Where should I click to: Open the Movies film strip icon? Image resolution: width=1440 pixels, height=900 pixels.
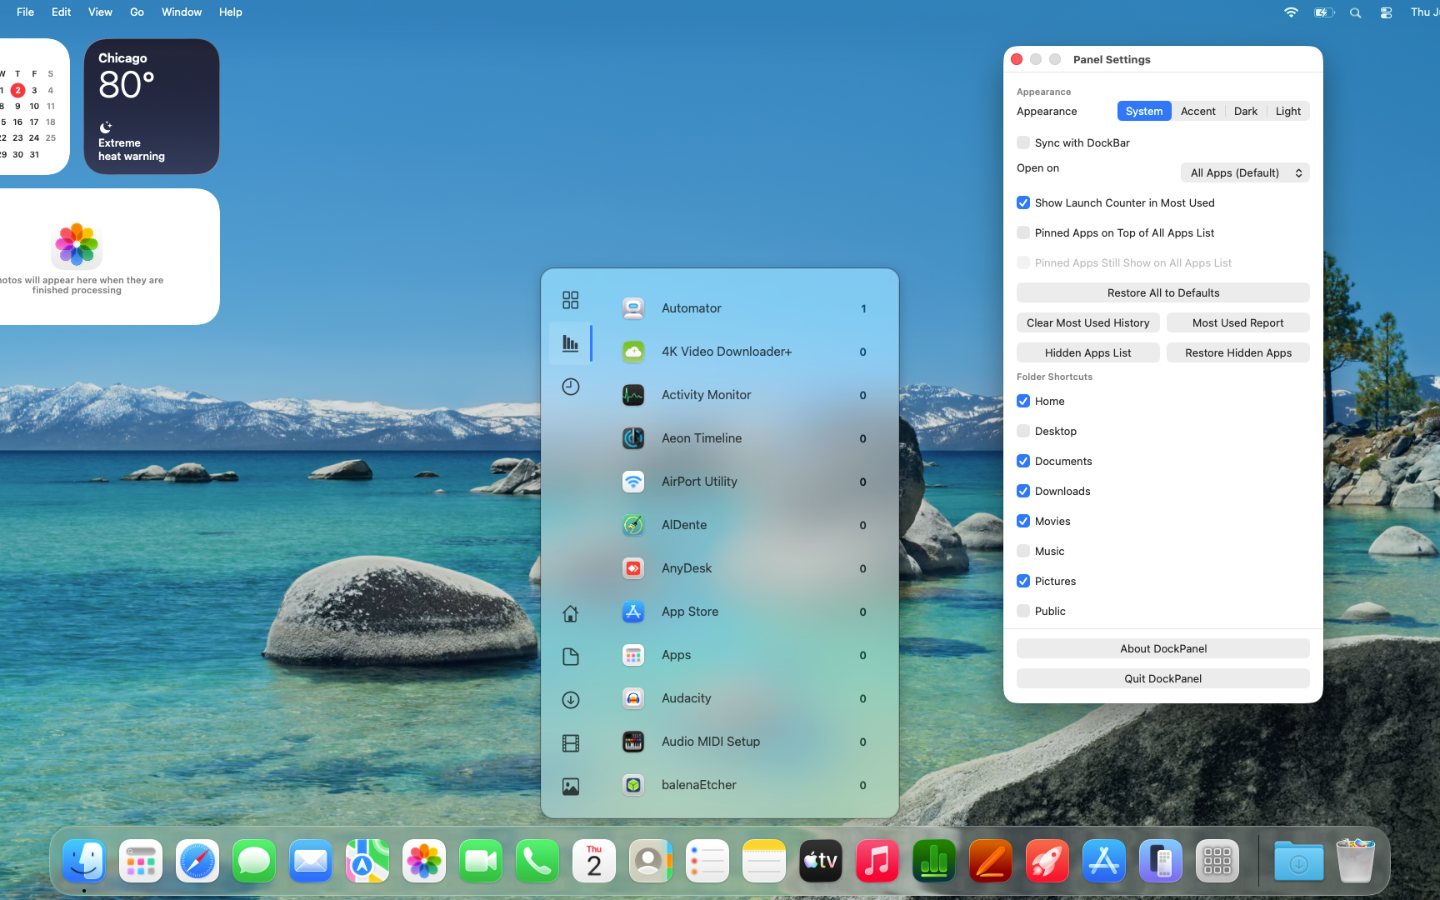570,743
